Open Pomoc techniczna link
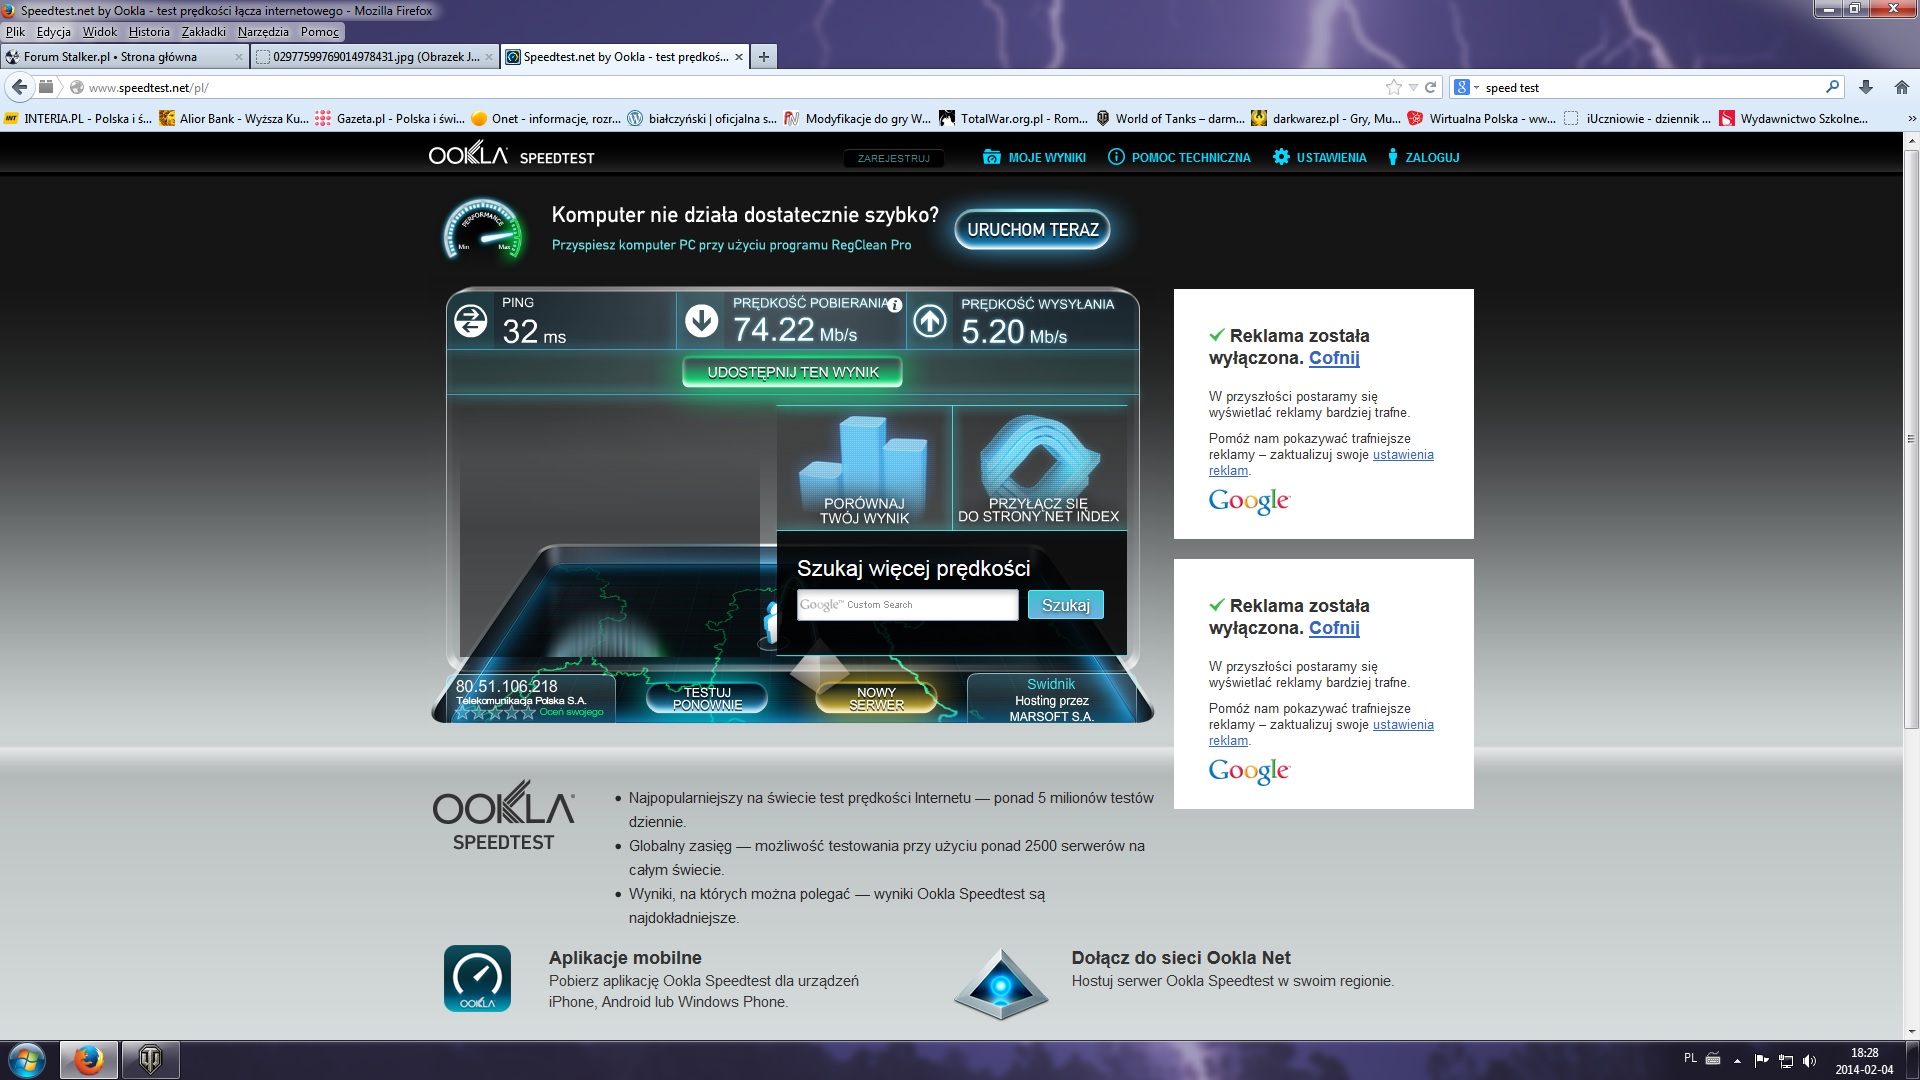This screenshot has height=1080, width=1920. coord(1179,157)
